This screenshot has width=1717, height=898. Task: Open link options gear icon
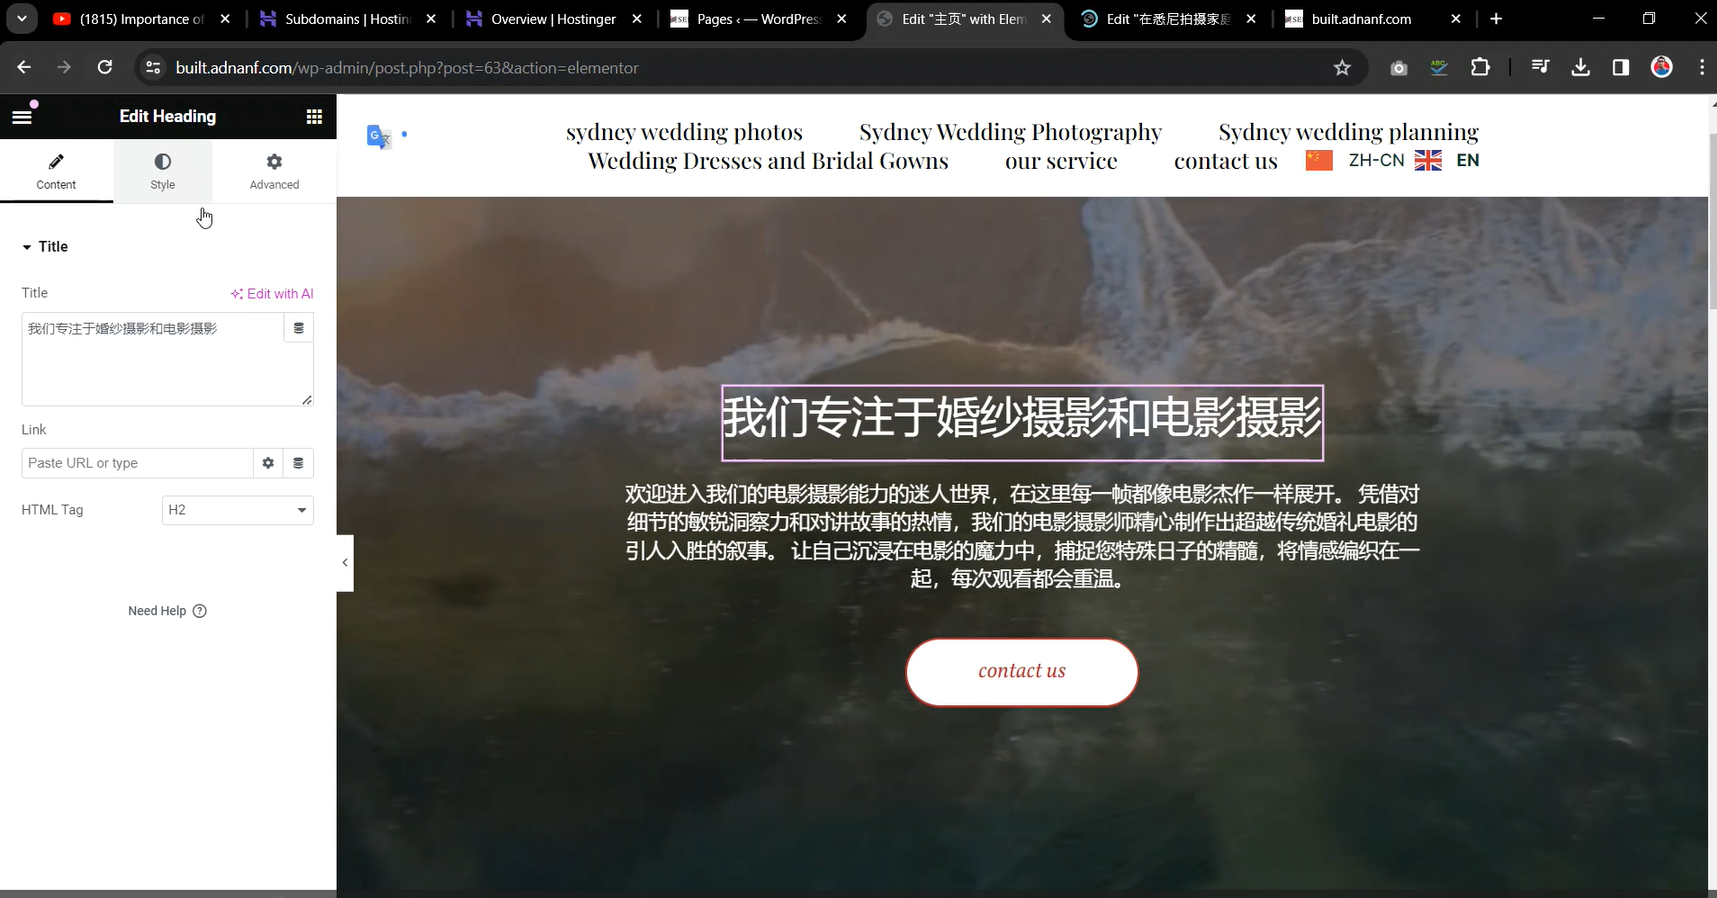click(x=268, y=463)
